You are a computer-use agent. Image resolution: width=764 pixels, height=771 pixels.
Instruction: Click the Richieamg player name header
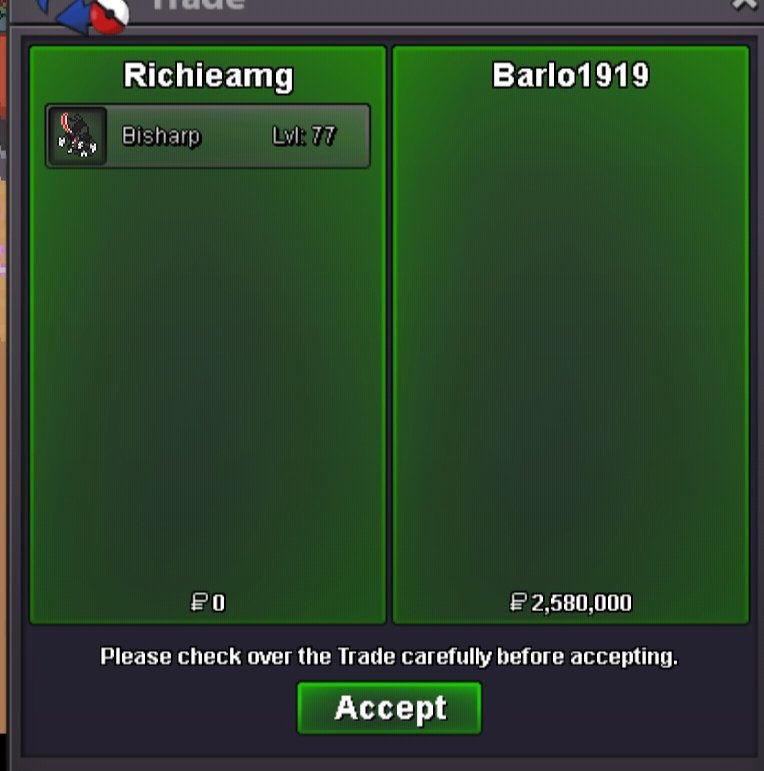(208, 76)
